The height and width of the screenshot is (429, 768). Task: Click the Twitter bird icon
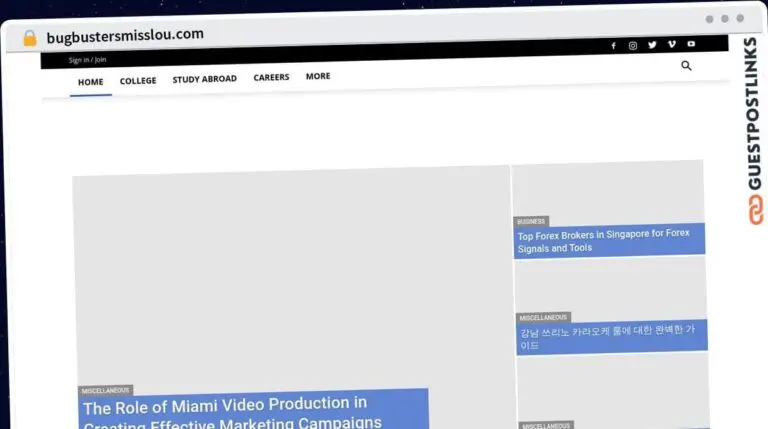(652, 45)
